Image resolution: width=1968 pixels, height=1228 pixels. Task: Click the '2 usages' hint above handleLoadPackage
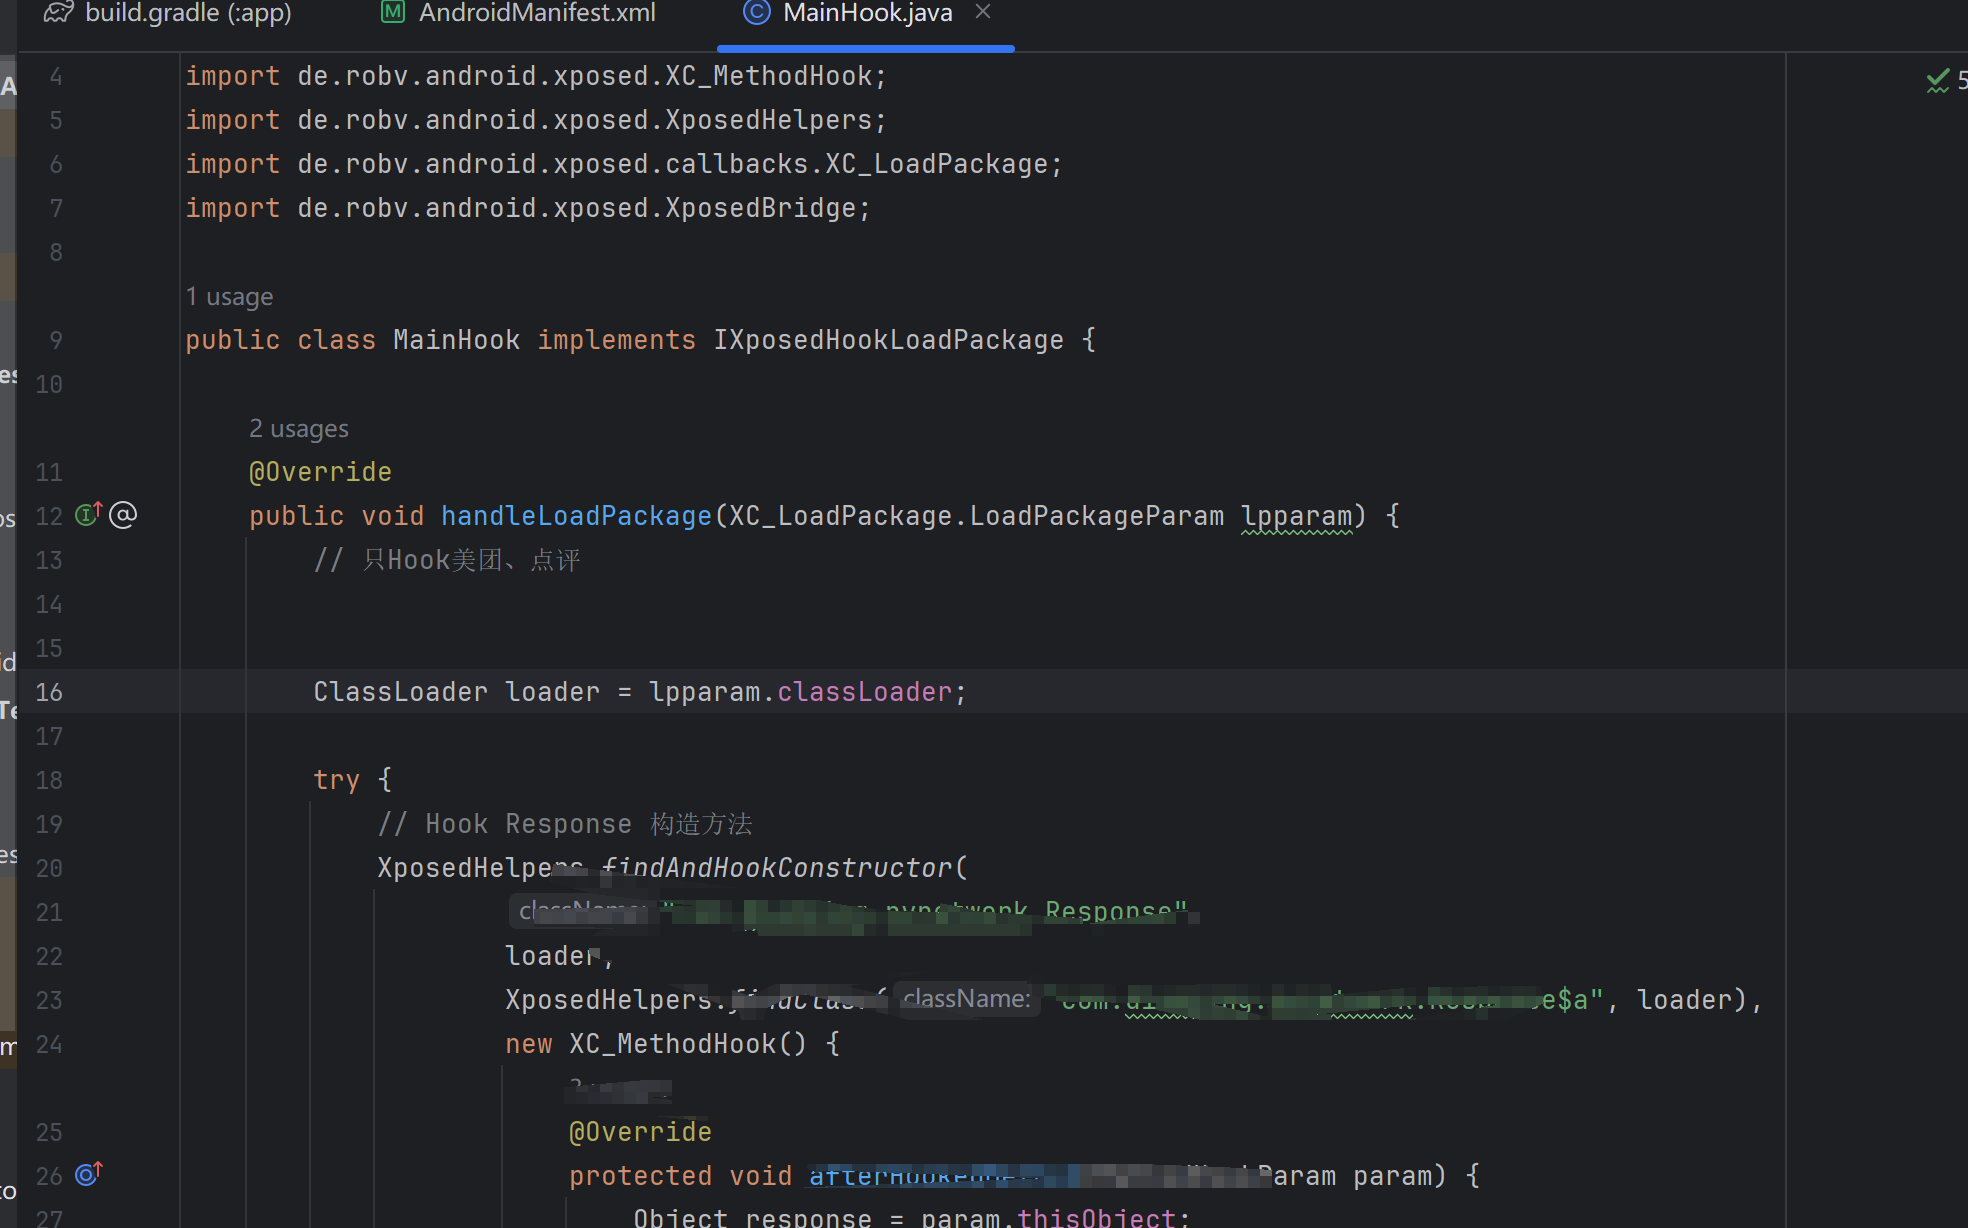tap(298, 429)
